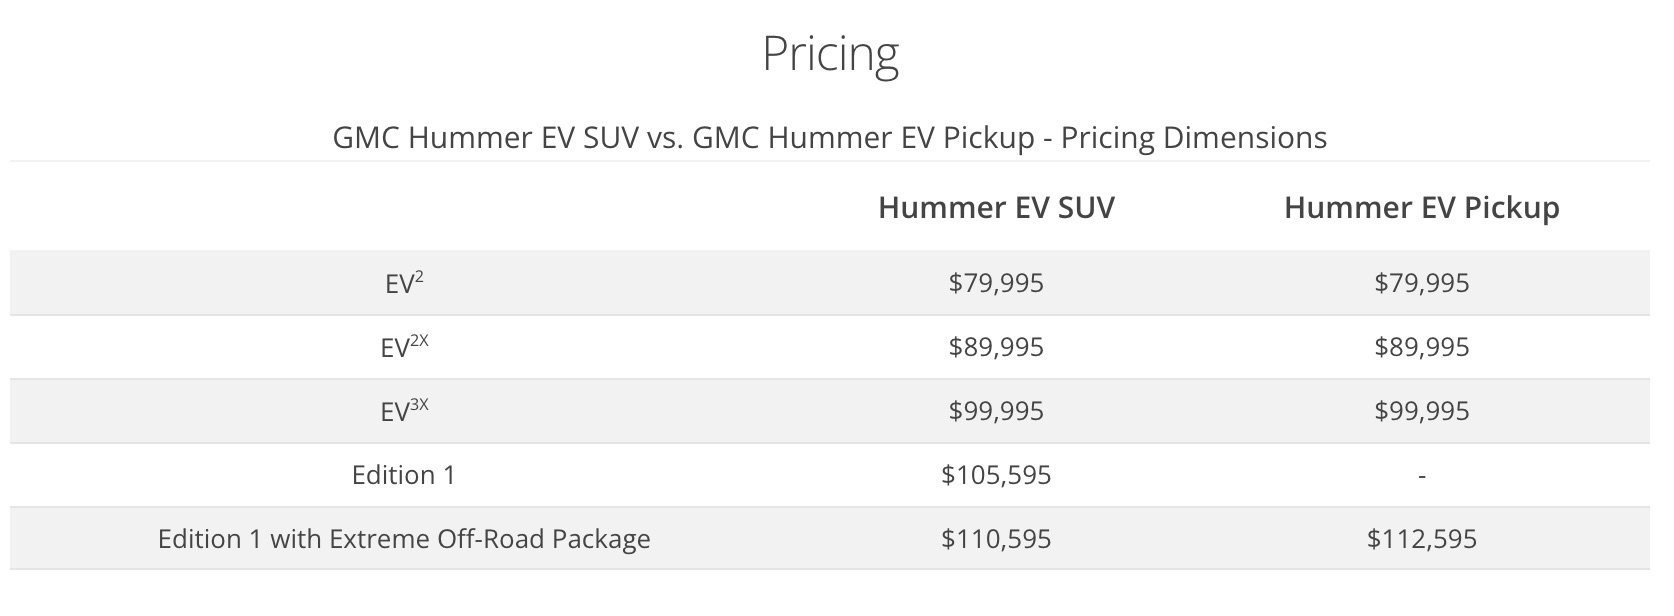Click the SUV price for the EV2 trim
The width and height of the screenshot is (1674, 616).
[996, 283]
